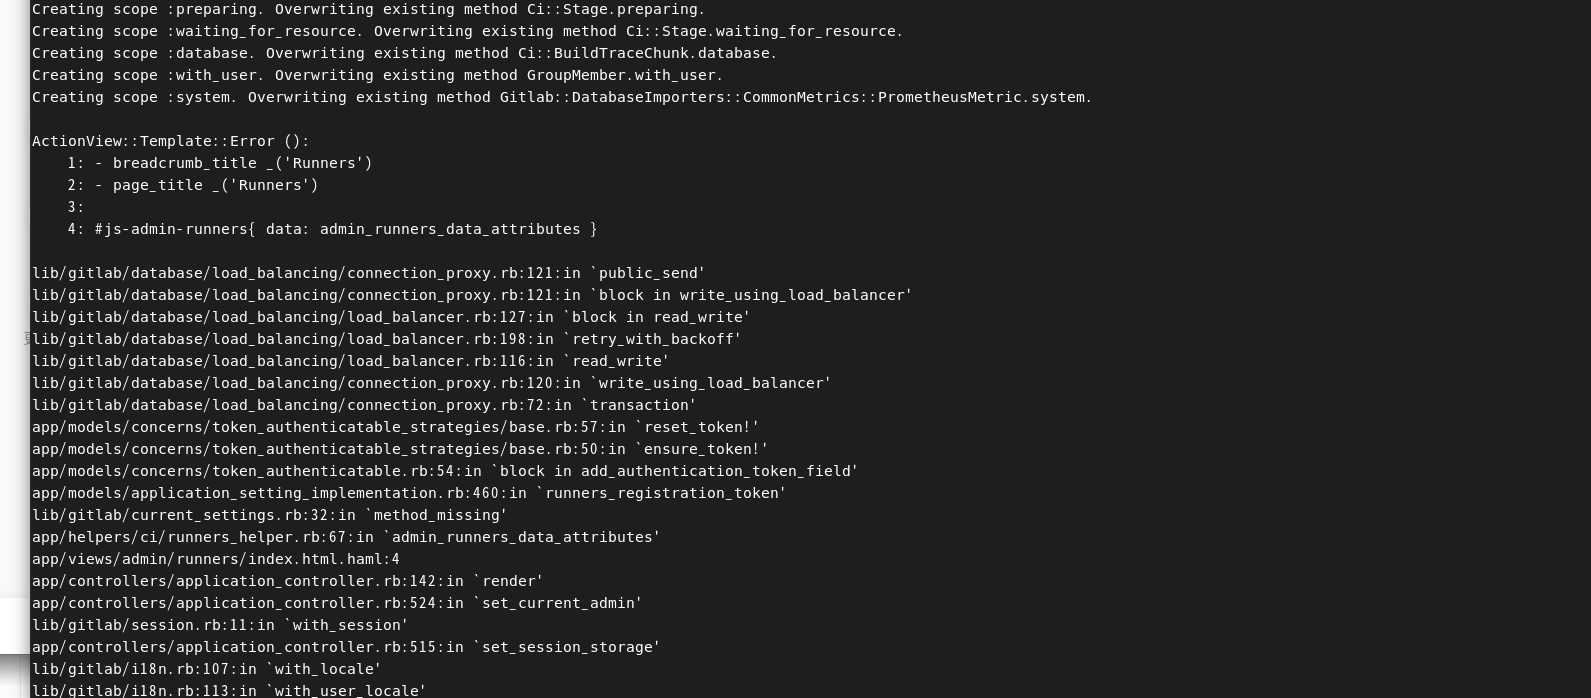Click load_balancer.rb:116 read_write trace line
The image size is (1591, 698).
point(351,361)
